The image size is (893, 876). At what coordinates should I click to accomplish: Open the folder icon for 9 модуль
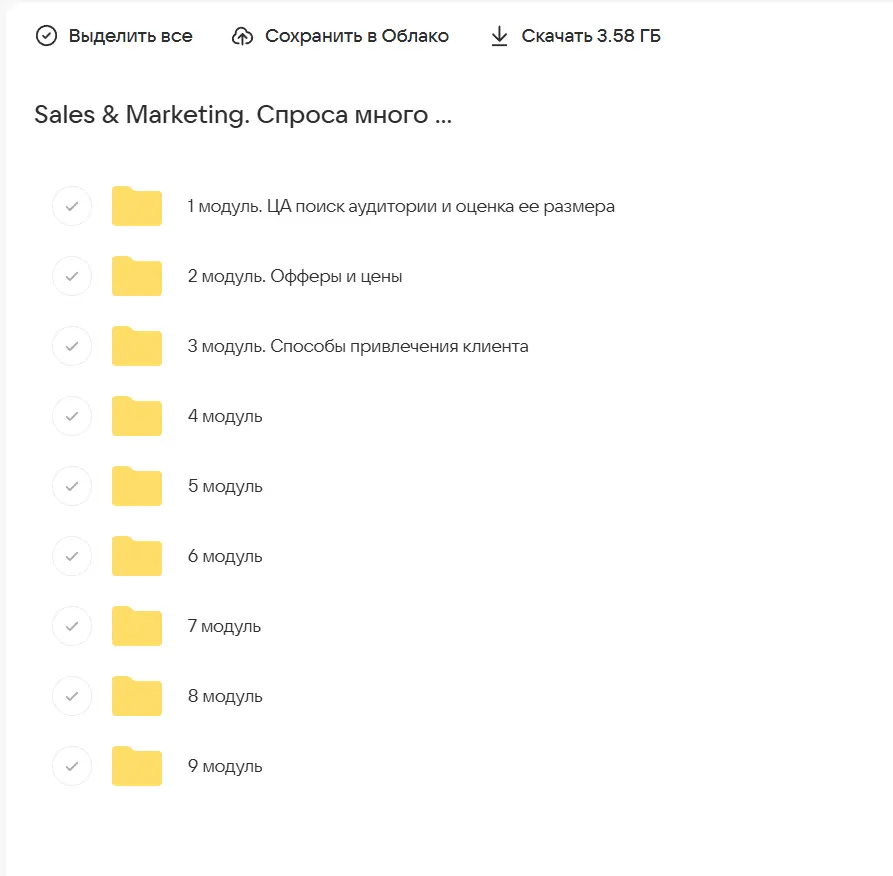137,766
